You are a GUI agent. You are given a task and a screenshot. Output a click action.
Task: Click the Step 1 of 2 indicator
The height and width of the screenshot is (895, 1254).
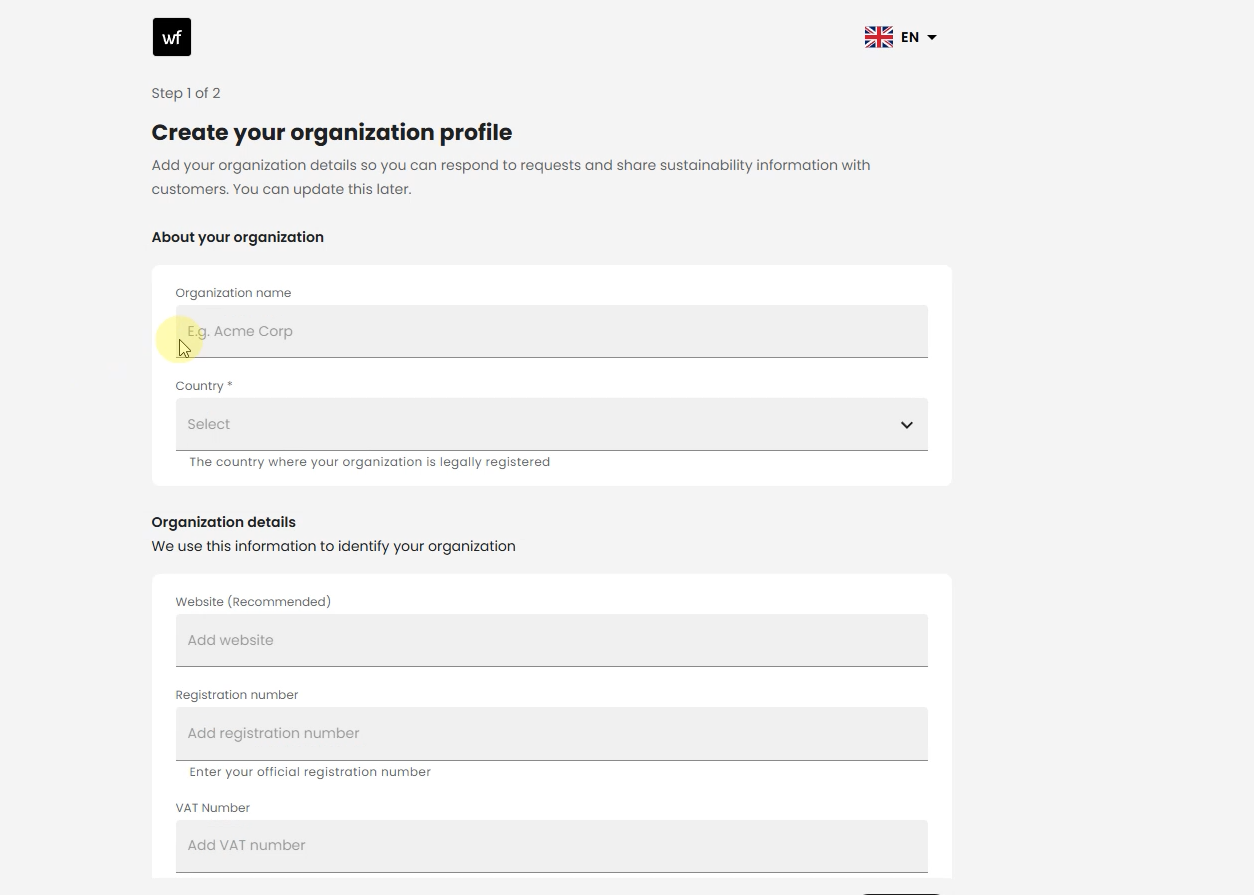click(x=186, y=93)
